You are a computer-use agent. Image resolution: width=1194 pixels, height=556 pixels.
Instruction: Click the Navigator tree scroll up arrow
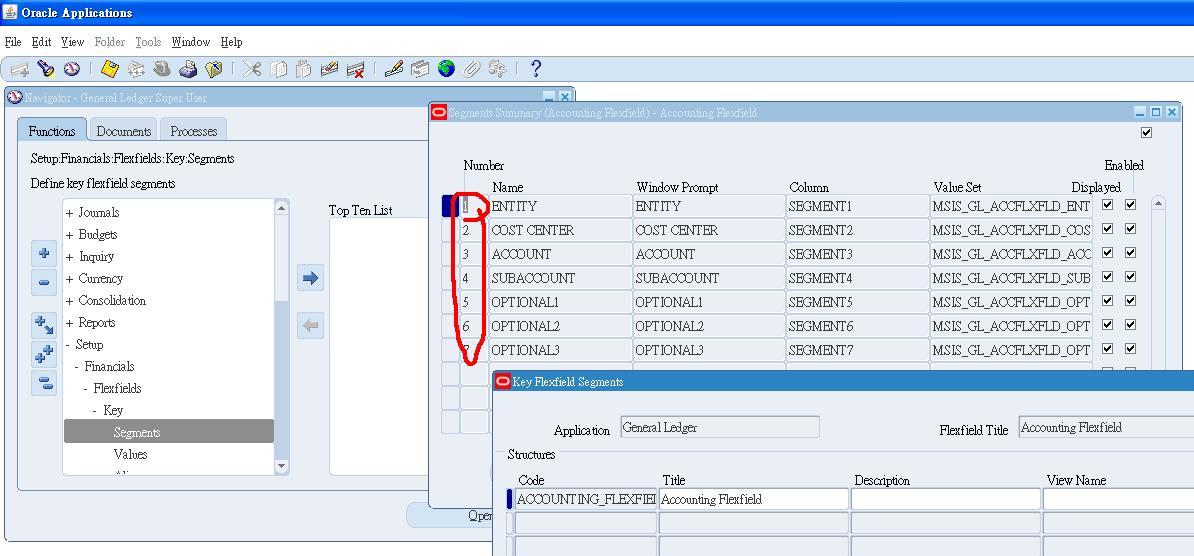pyautogui.click(x=282, y=207)
